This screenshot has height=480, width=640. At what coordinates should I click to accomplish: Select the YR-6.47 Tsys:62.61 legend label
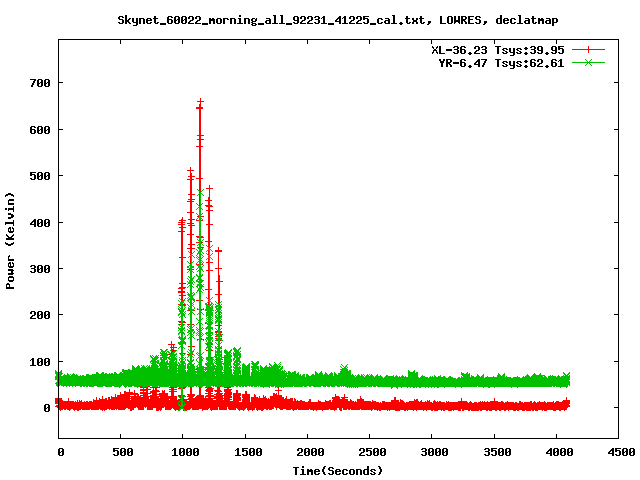click(501, 63)
